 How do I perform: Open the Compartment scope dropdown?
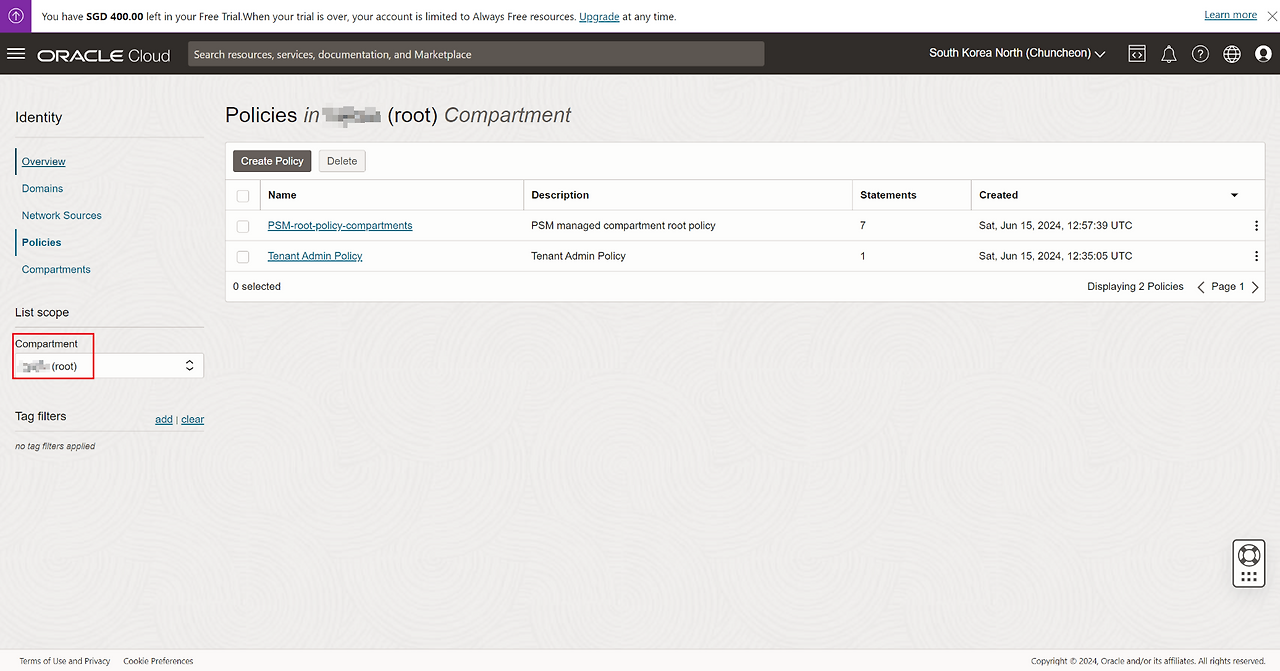pyautogui.click(x=109, y=366)
